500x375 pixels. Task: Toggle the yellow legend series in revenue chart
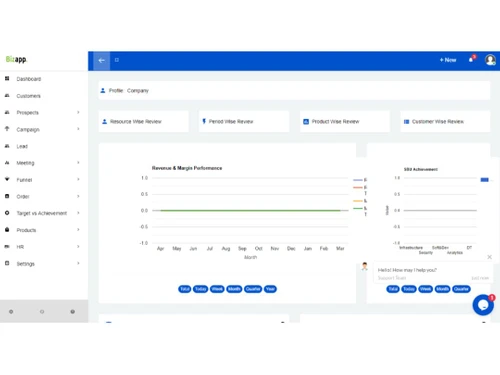[x=360, y=201]
